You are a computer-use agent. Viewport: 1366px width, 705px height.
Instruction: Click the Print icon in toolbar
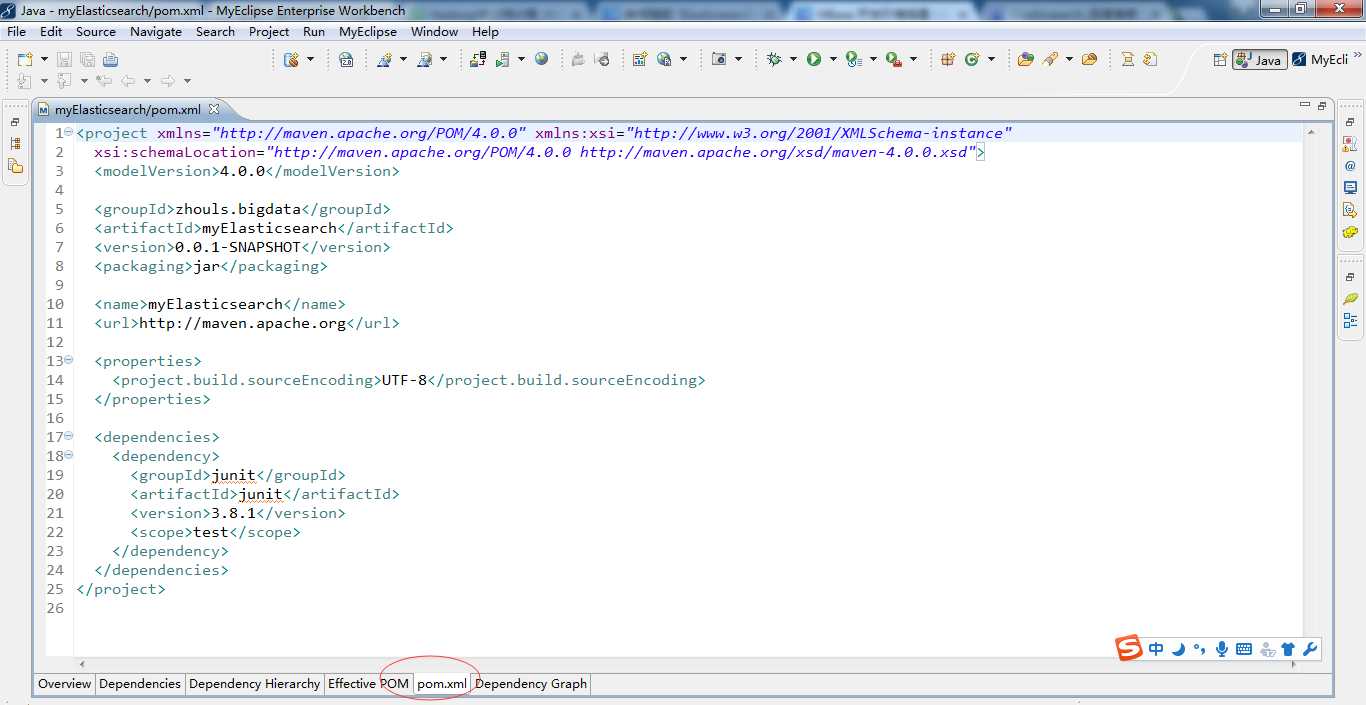coord(110,60)
